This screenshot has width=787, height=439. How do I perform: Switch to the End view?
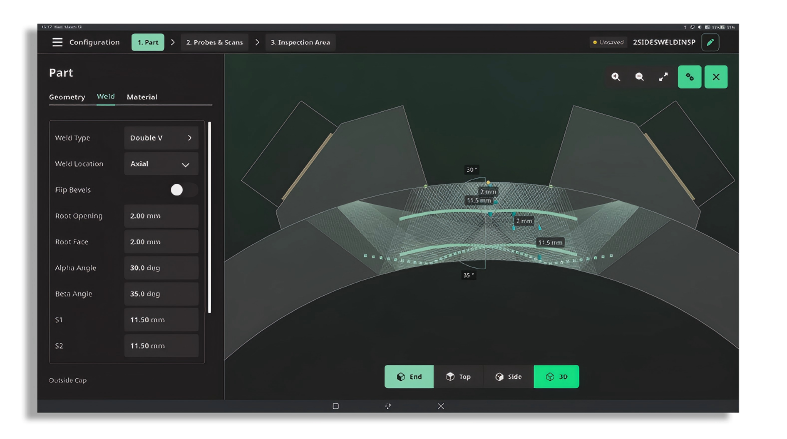coord(409,376)
